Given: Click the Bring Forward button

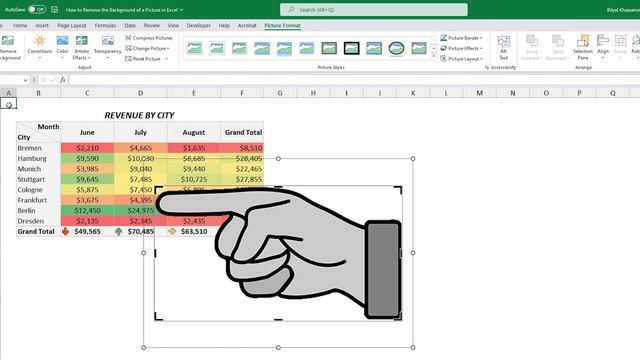Looking at the screenshot, I should pos(532,48).
